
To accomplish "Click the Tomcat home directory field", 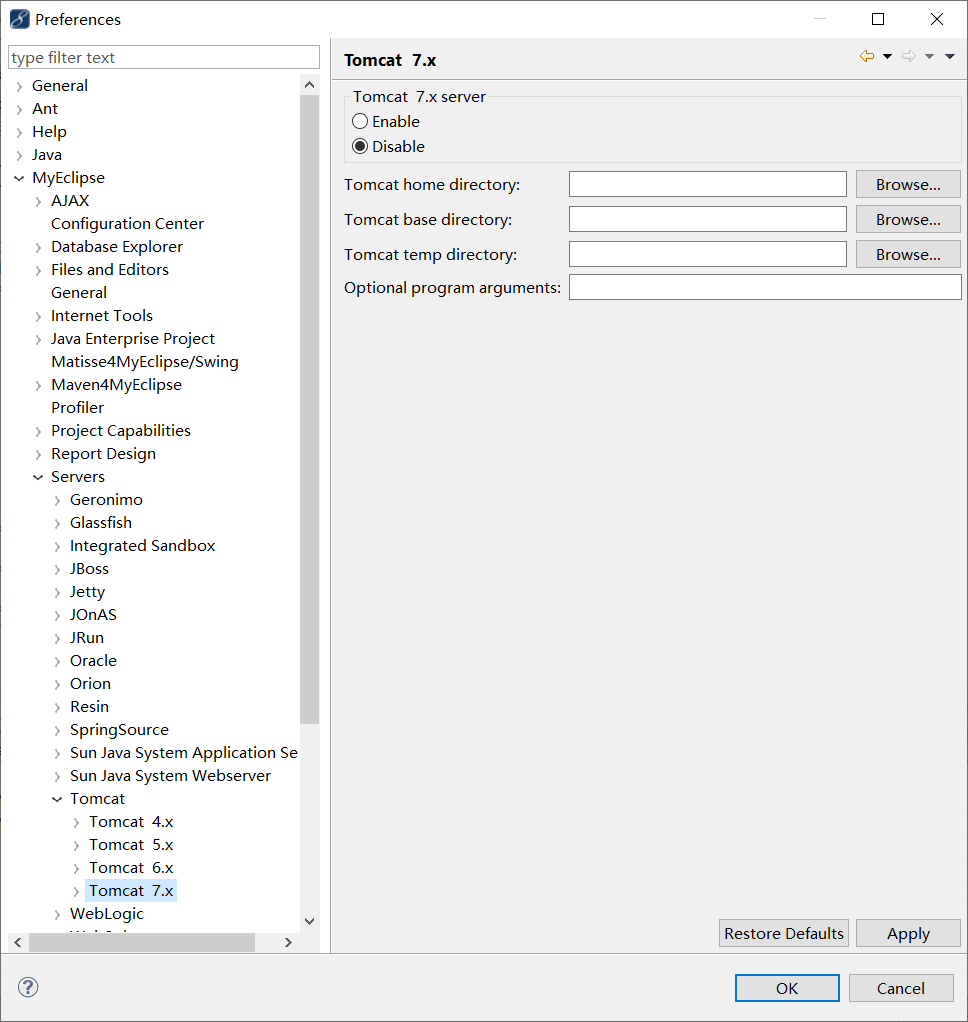I will (x=708, y=184).
